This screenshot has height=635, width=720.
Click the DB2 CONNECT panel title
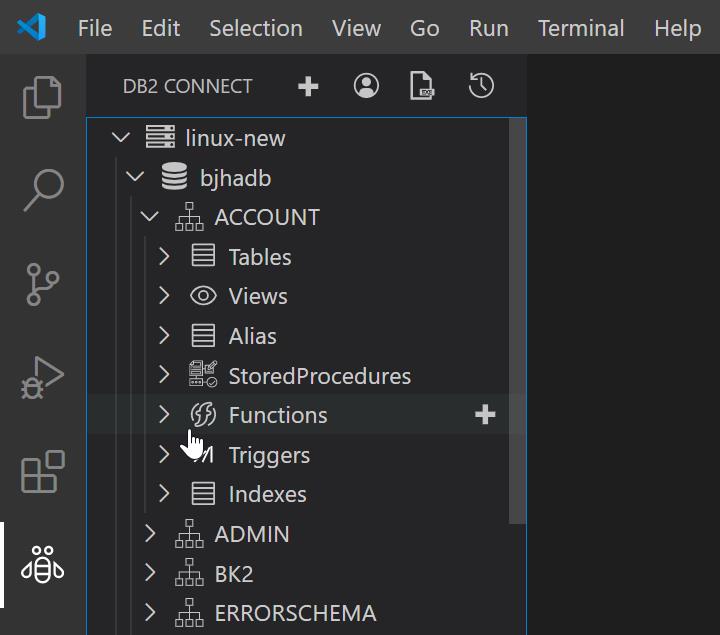(187, 86)
